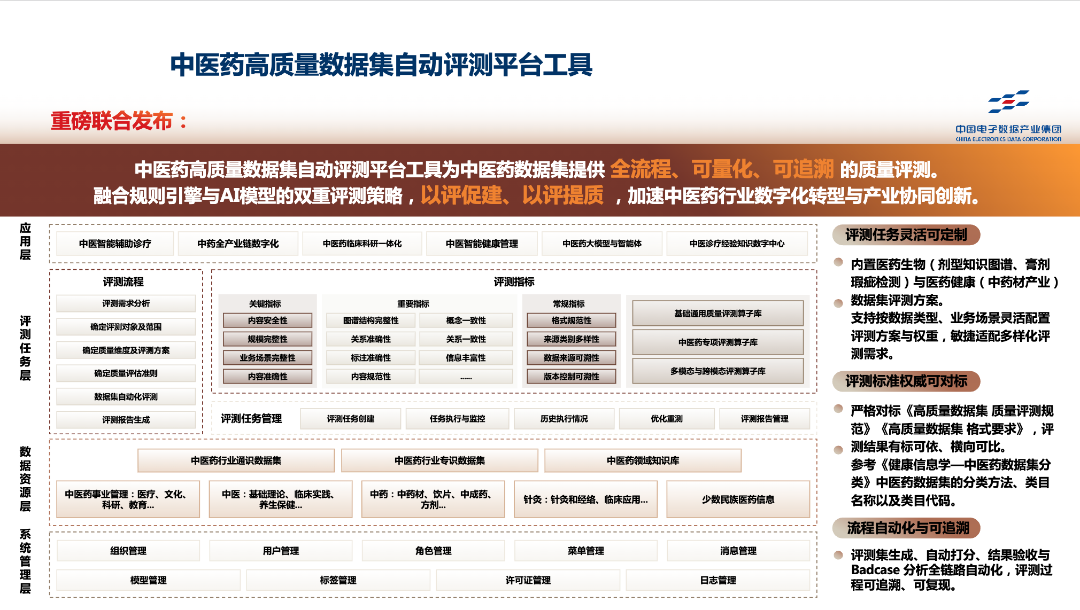Select the 中医药行业通识数据集 box
This screenshot has width=1080, height=610.
point(236,461)
